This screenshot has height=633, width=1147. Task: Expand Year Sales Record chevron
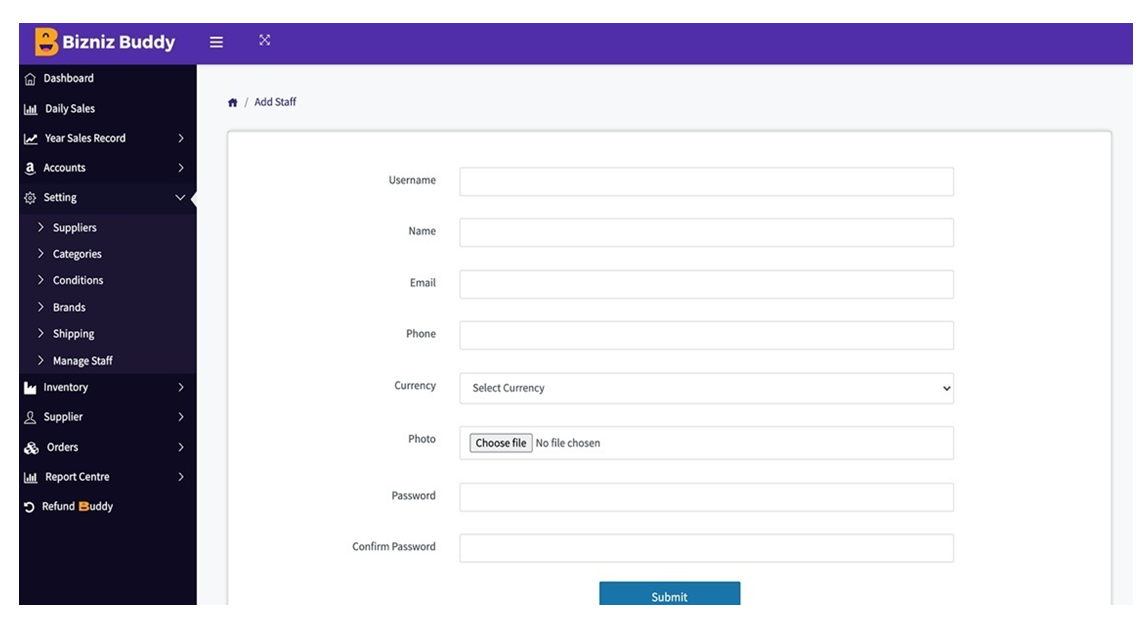pos(181,138)
